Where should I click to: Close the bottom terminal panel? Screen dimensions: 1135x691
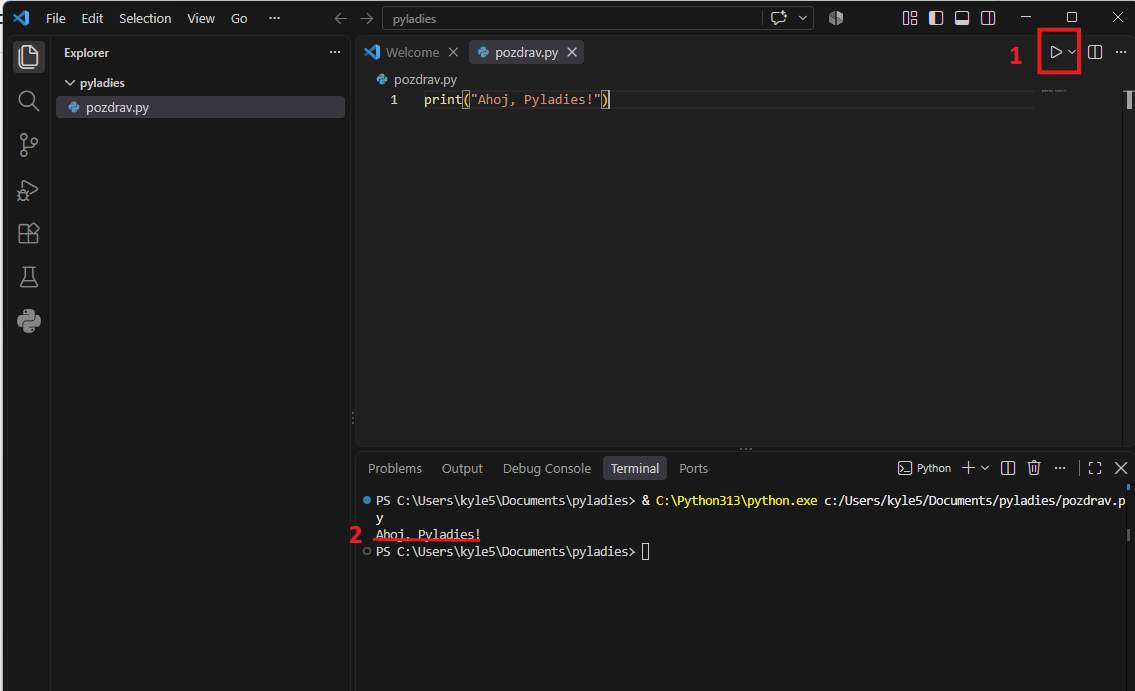pyautogui.click(x=1121, y=468)
